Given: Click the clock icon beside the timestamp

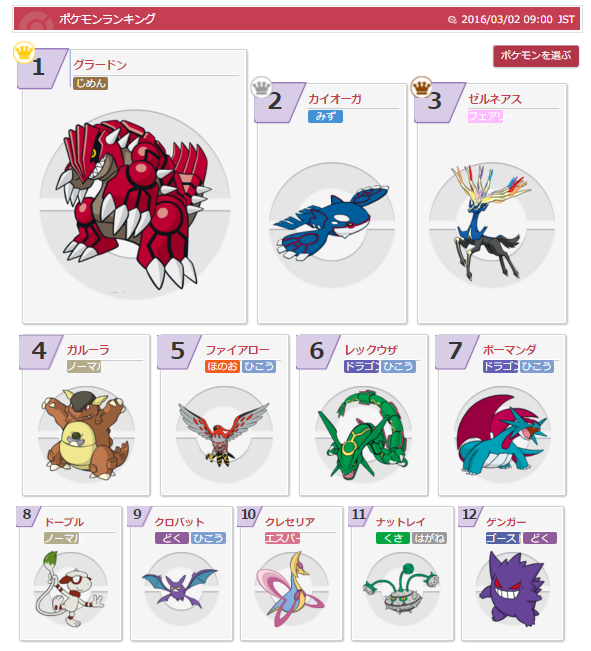Looking at the screenshot, I should coord(452,20).
